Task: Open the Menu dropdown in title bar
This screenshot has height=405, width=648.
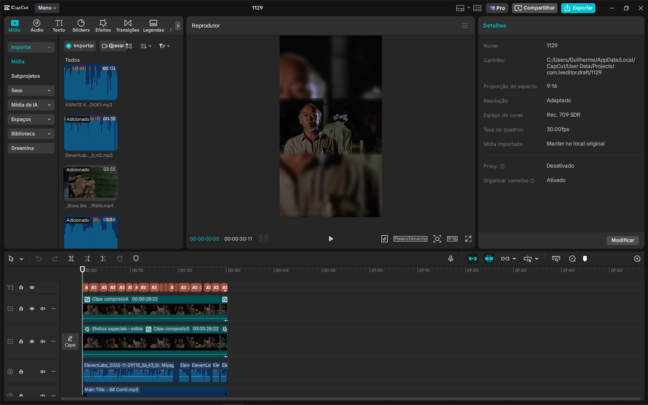Action: [x=47, y=7]
